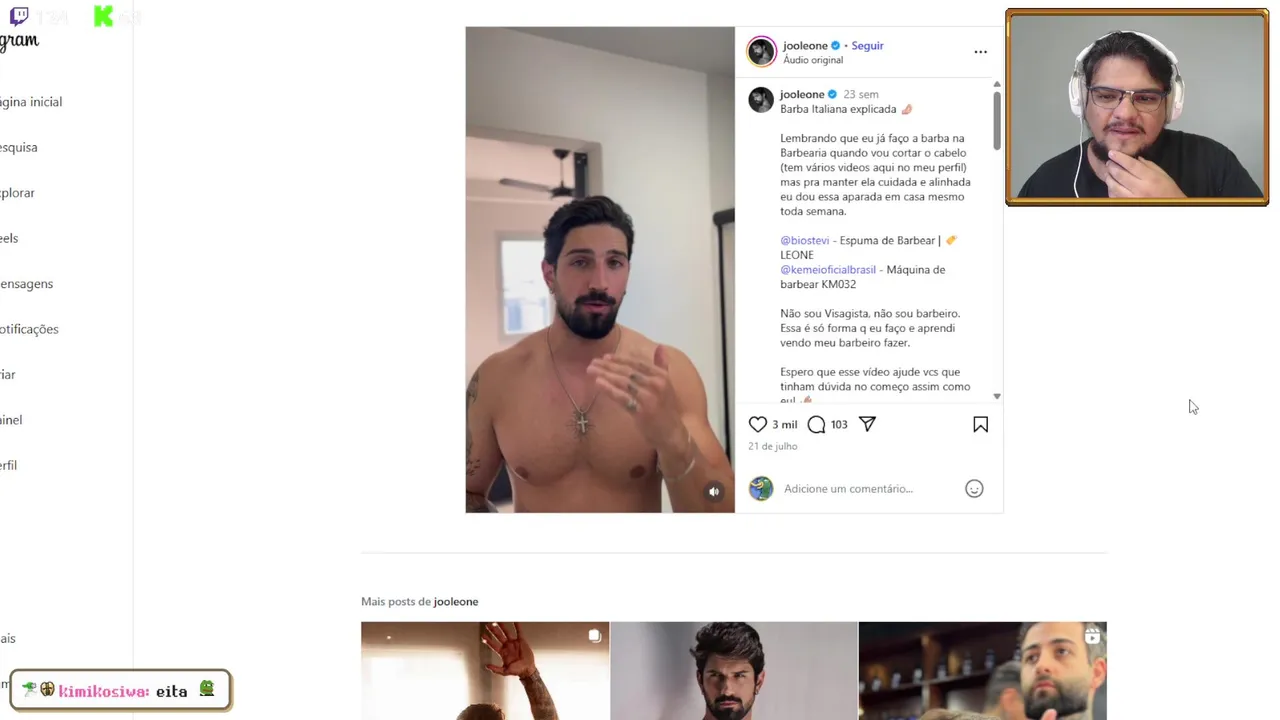Click Seguir to follow jooleone
Viewport: 1280px width, 720px height.
click(867, 45)
